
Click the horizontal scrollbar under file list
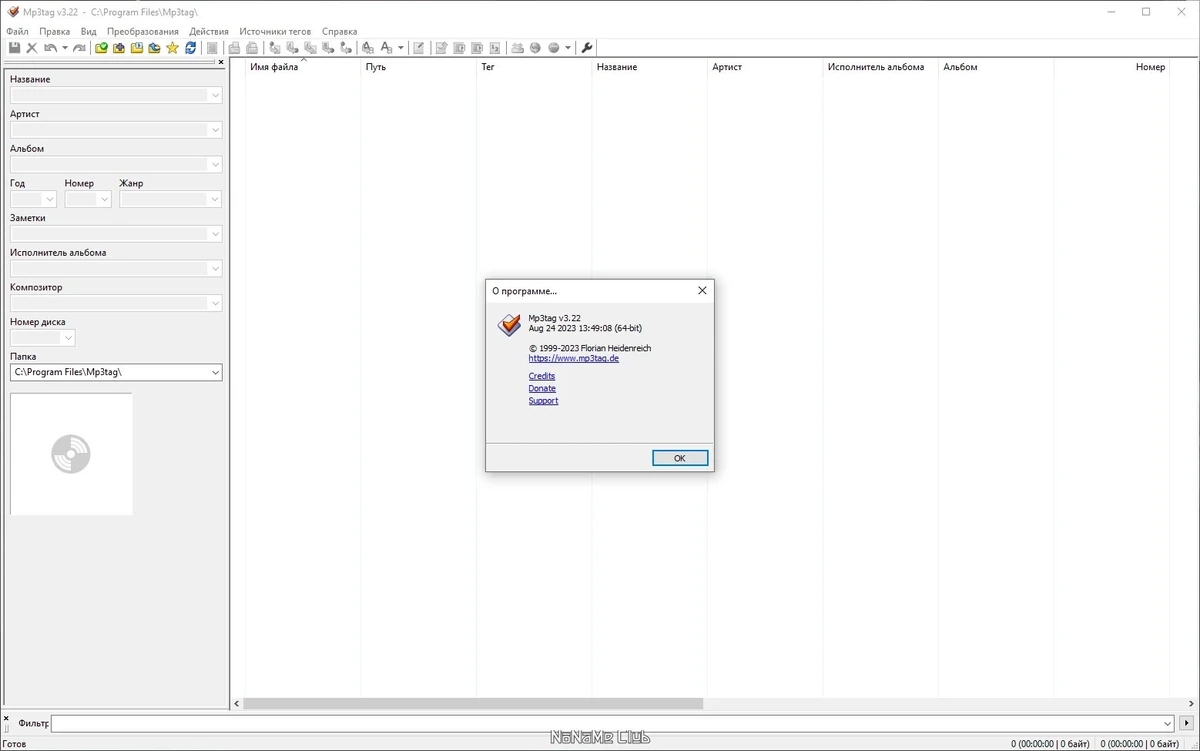coord(473,704)
